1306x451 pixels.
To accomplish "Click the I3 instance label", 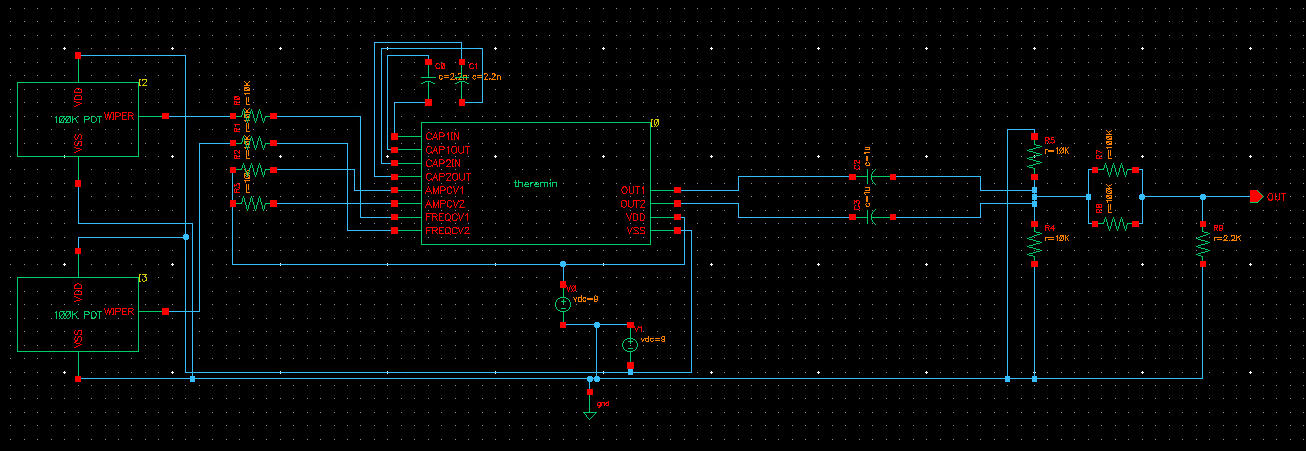I will [143, 277].
